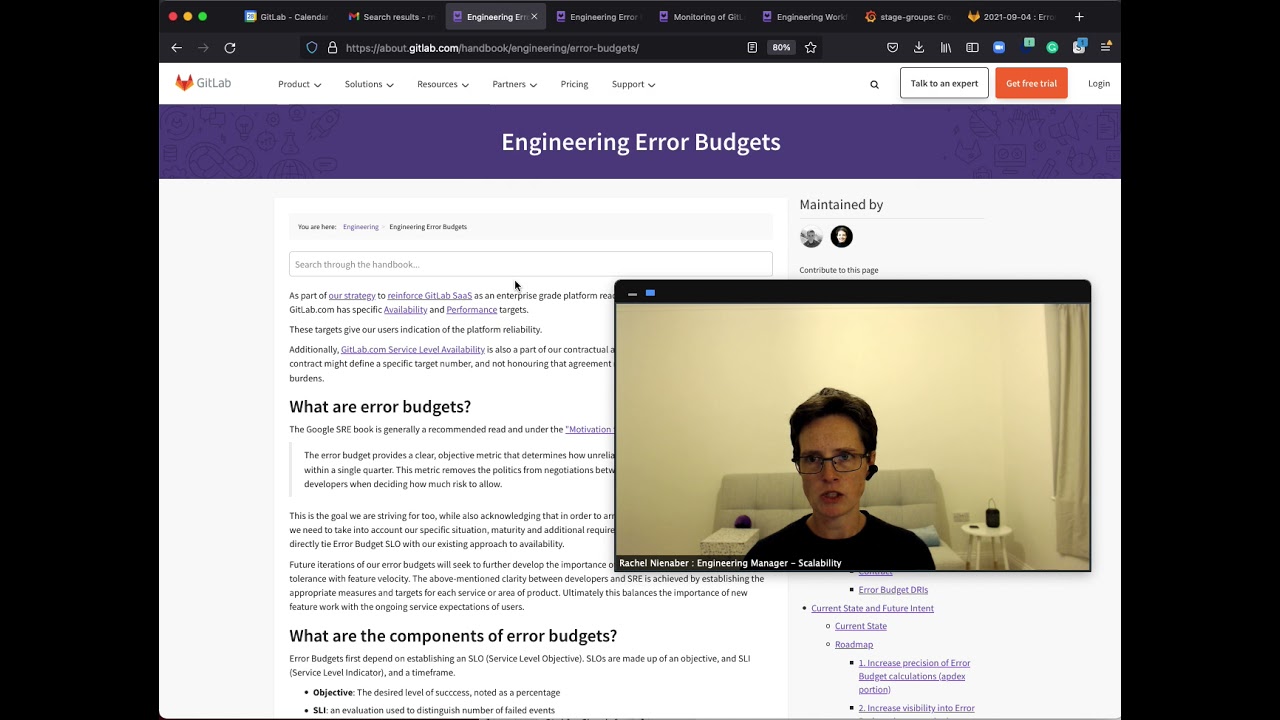Viewport: 1280px width, 720px height.
Task: Focus the Search through the handbook field
Action: (x=531, y=264)
